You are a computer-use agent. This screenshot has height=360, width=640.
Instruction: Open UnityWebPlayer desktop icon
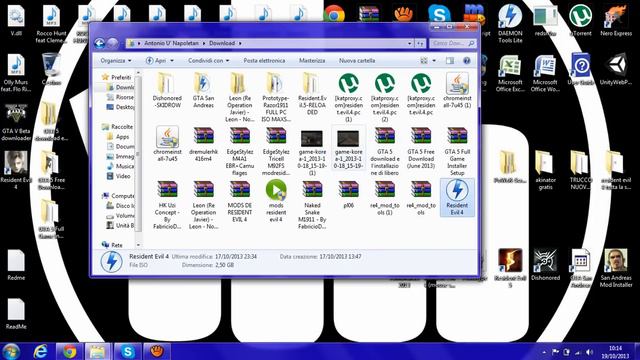616,69
